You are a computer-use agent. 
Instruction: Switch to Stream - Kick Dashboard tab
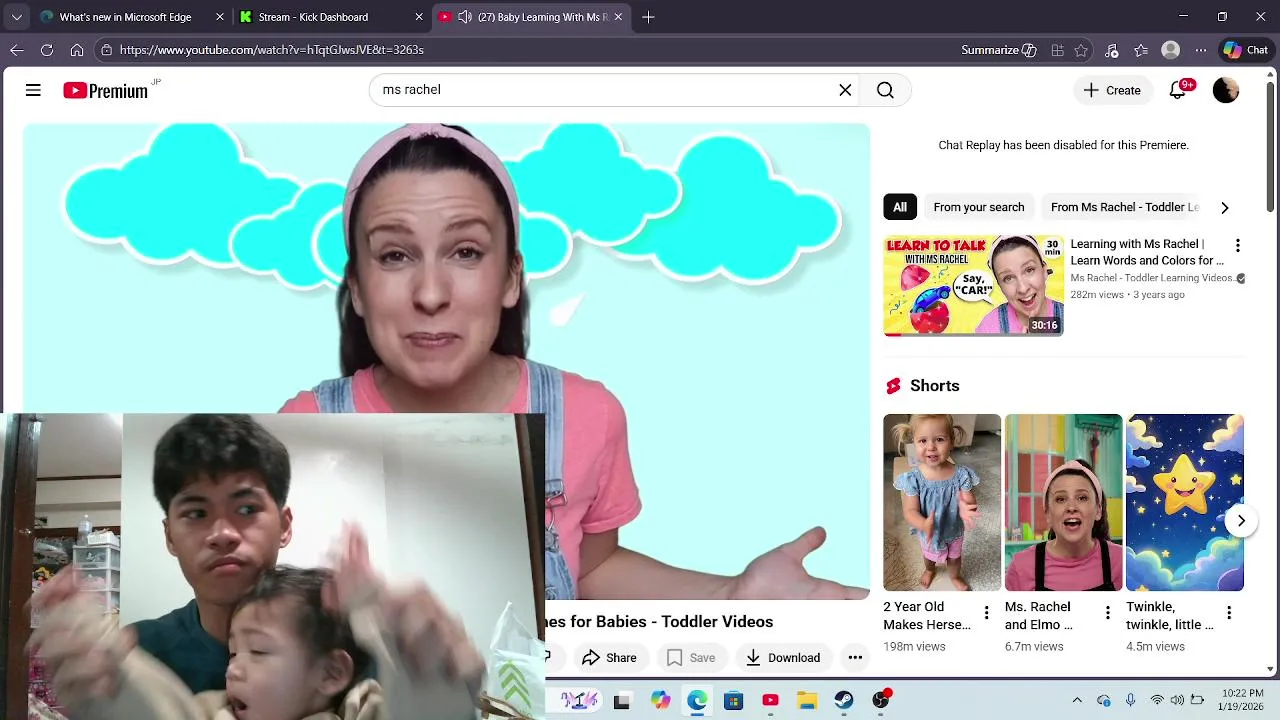pos(313,17)
